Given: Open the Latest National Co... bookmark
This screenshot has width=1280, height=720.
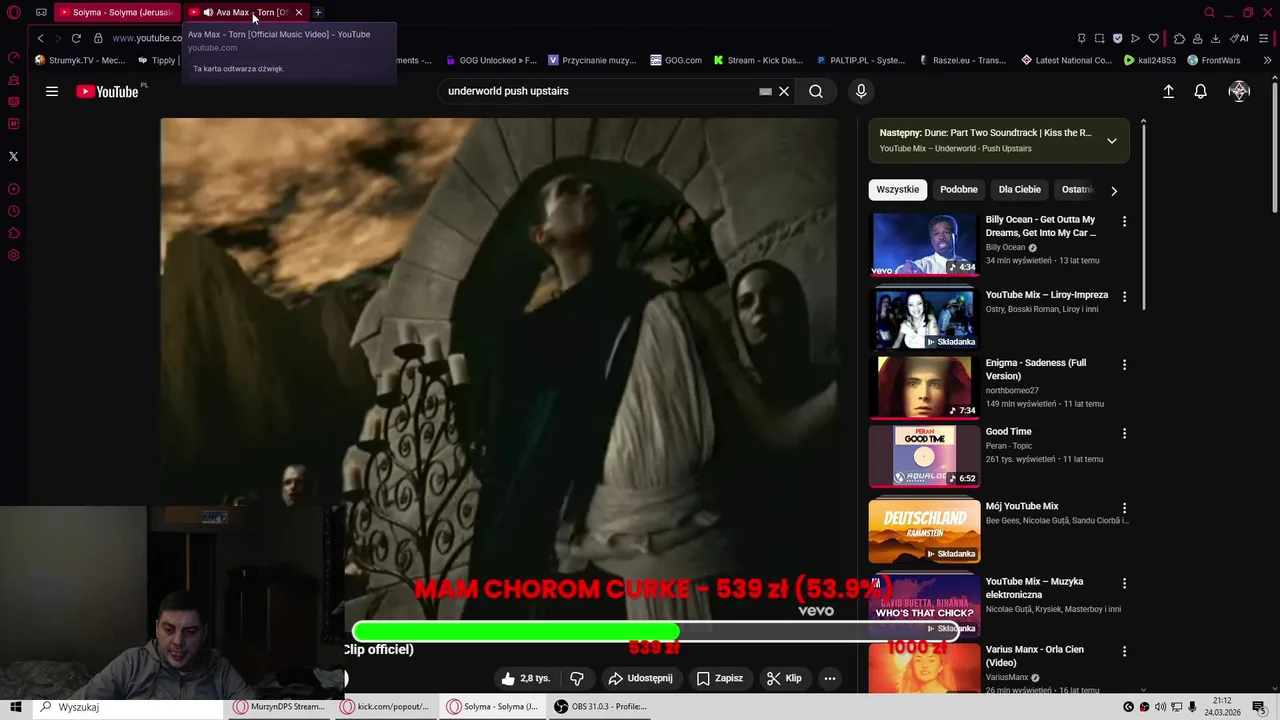Looking at the screenshot, I should click(x=1066, y=60).
